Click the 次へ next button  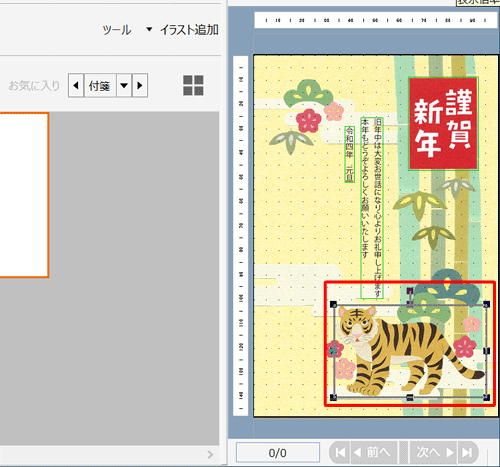pyautogui.click(x=434, y=452)
